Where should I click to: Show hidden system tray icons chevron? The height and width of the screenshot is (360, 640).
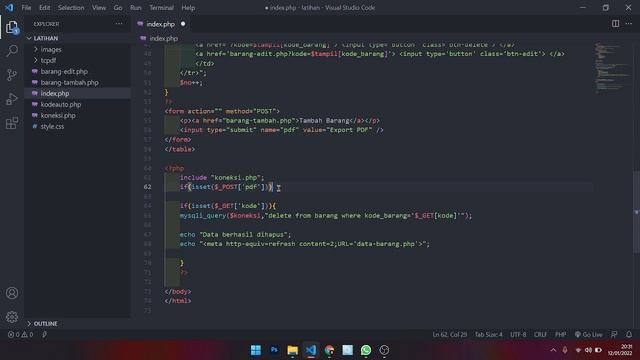pos(553,350)
